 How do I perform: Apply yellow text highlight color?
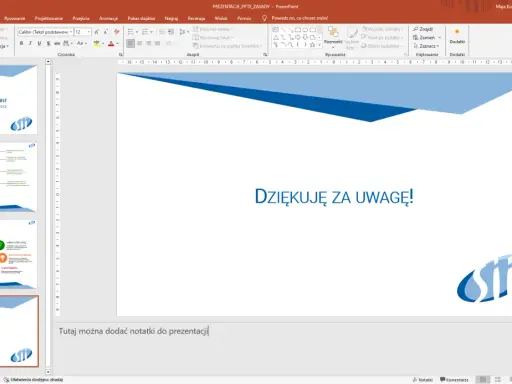coord(96,43)
